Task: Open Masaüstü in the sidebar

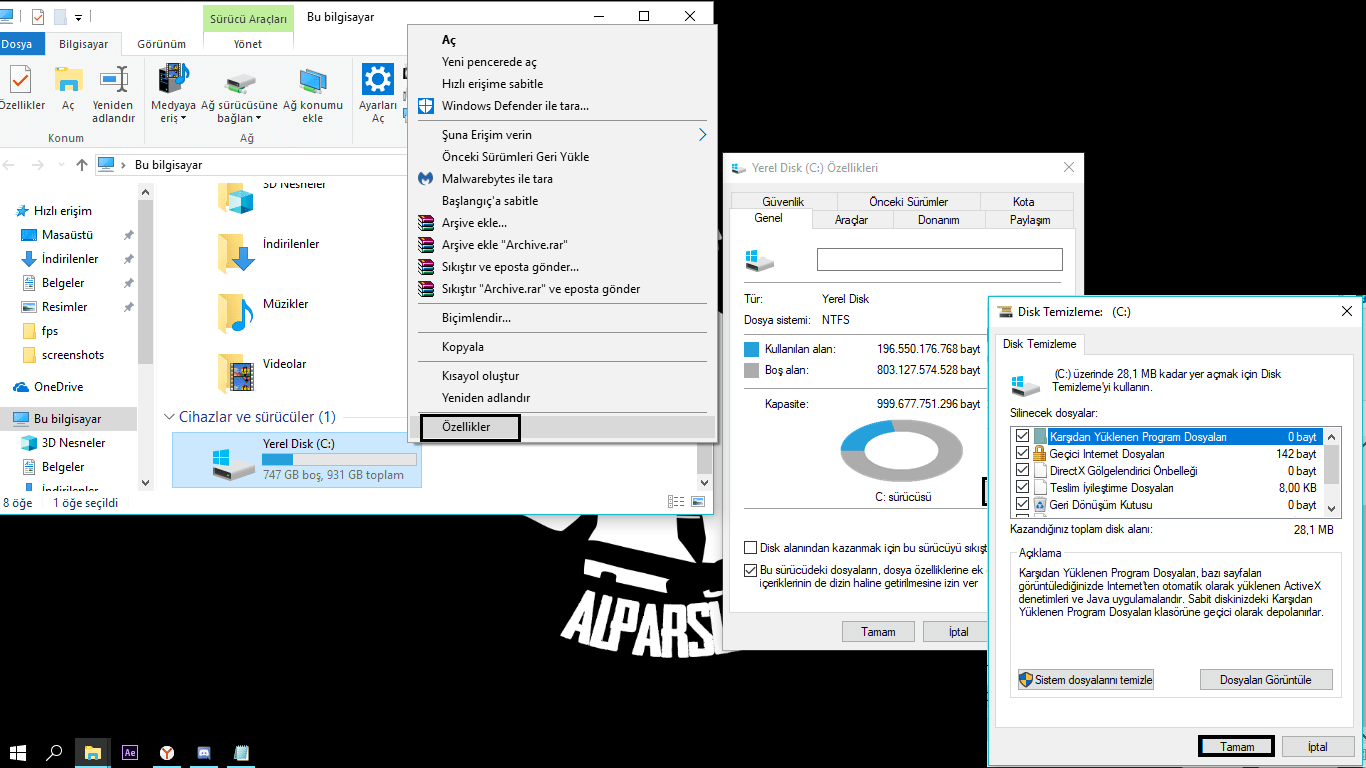Action: (x=67, y=235)
